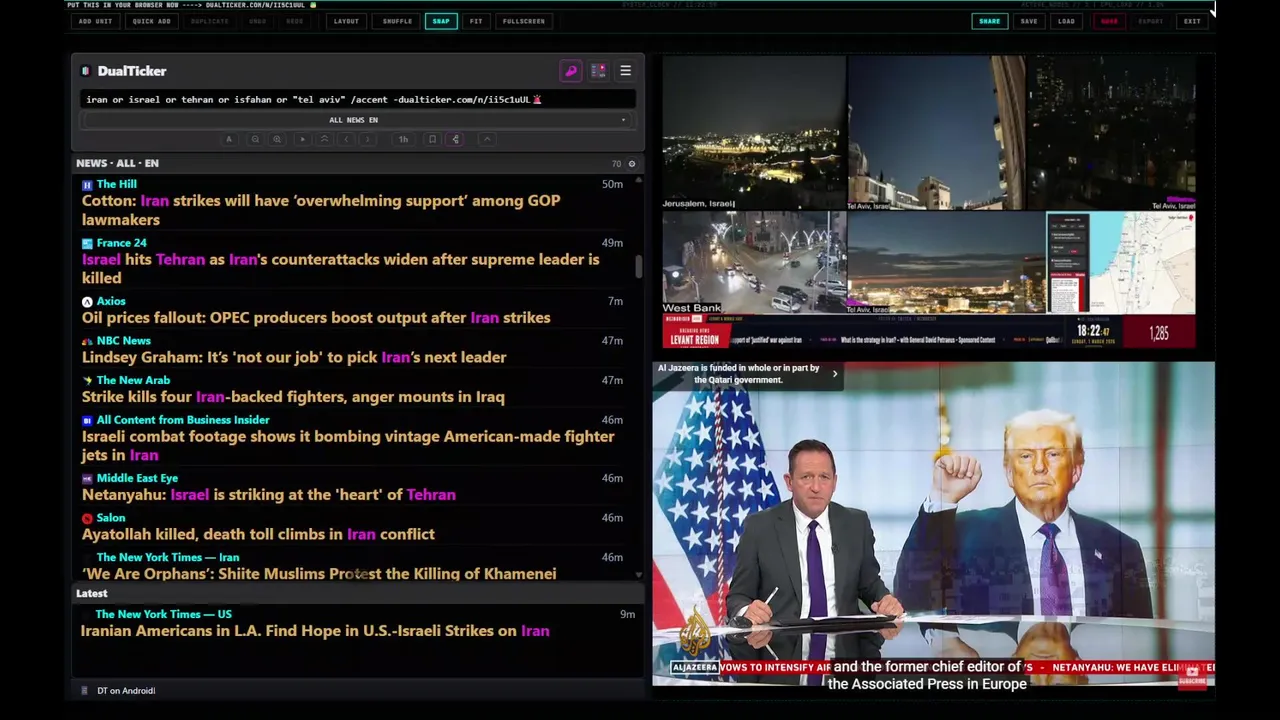Click the France 24 source icon

click(87, 243)
